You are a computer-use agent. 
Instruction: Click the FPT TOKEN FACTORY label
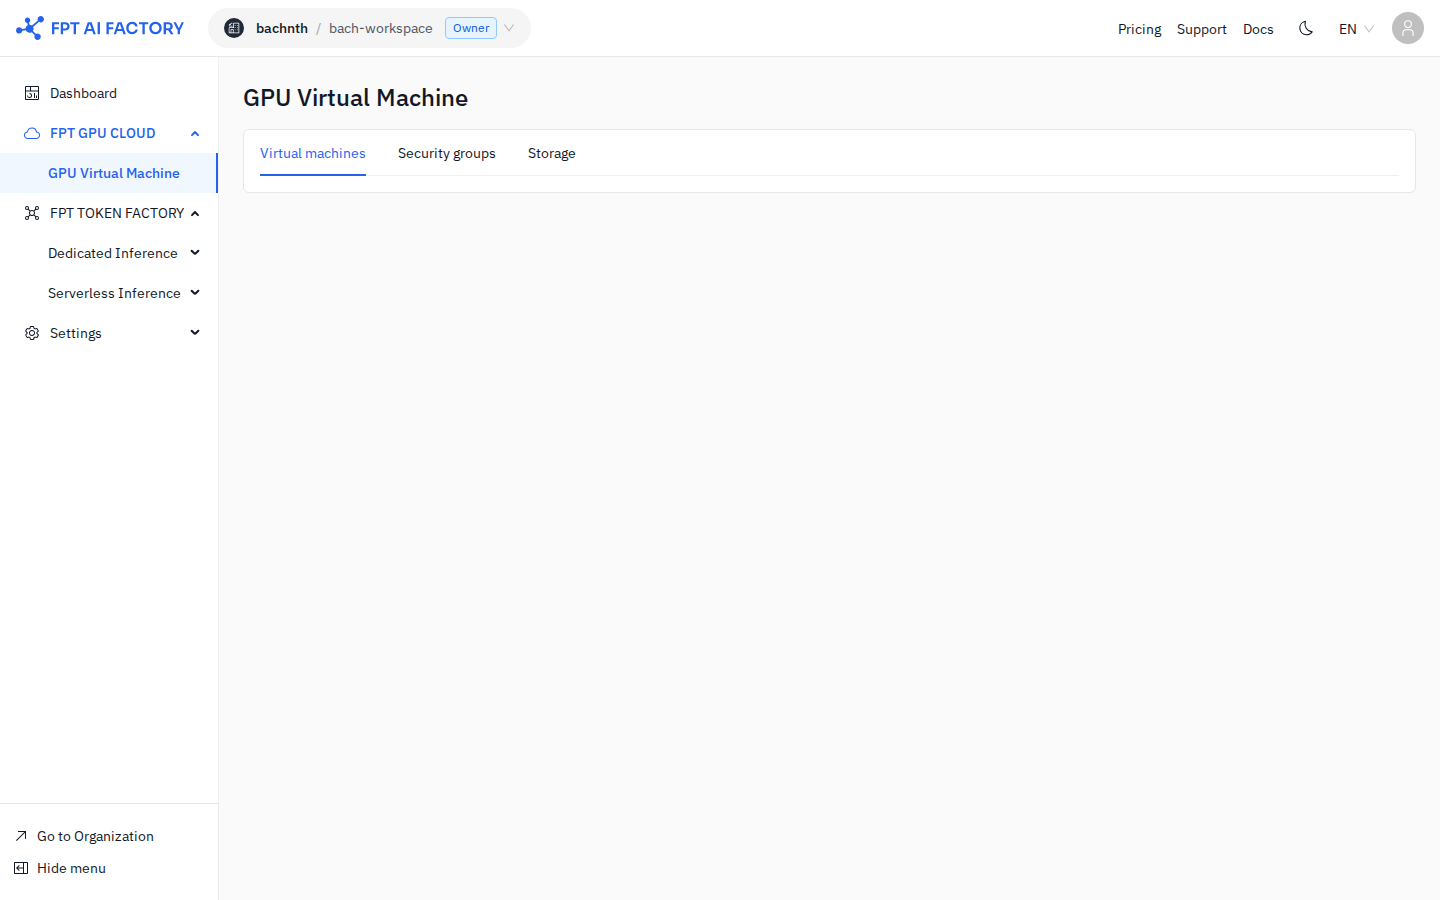tap(117, 213)
